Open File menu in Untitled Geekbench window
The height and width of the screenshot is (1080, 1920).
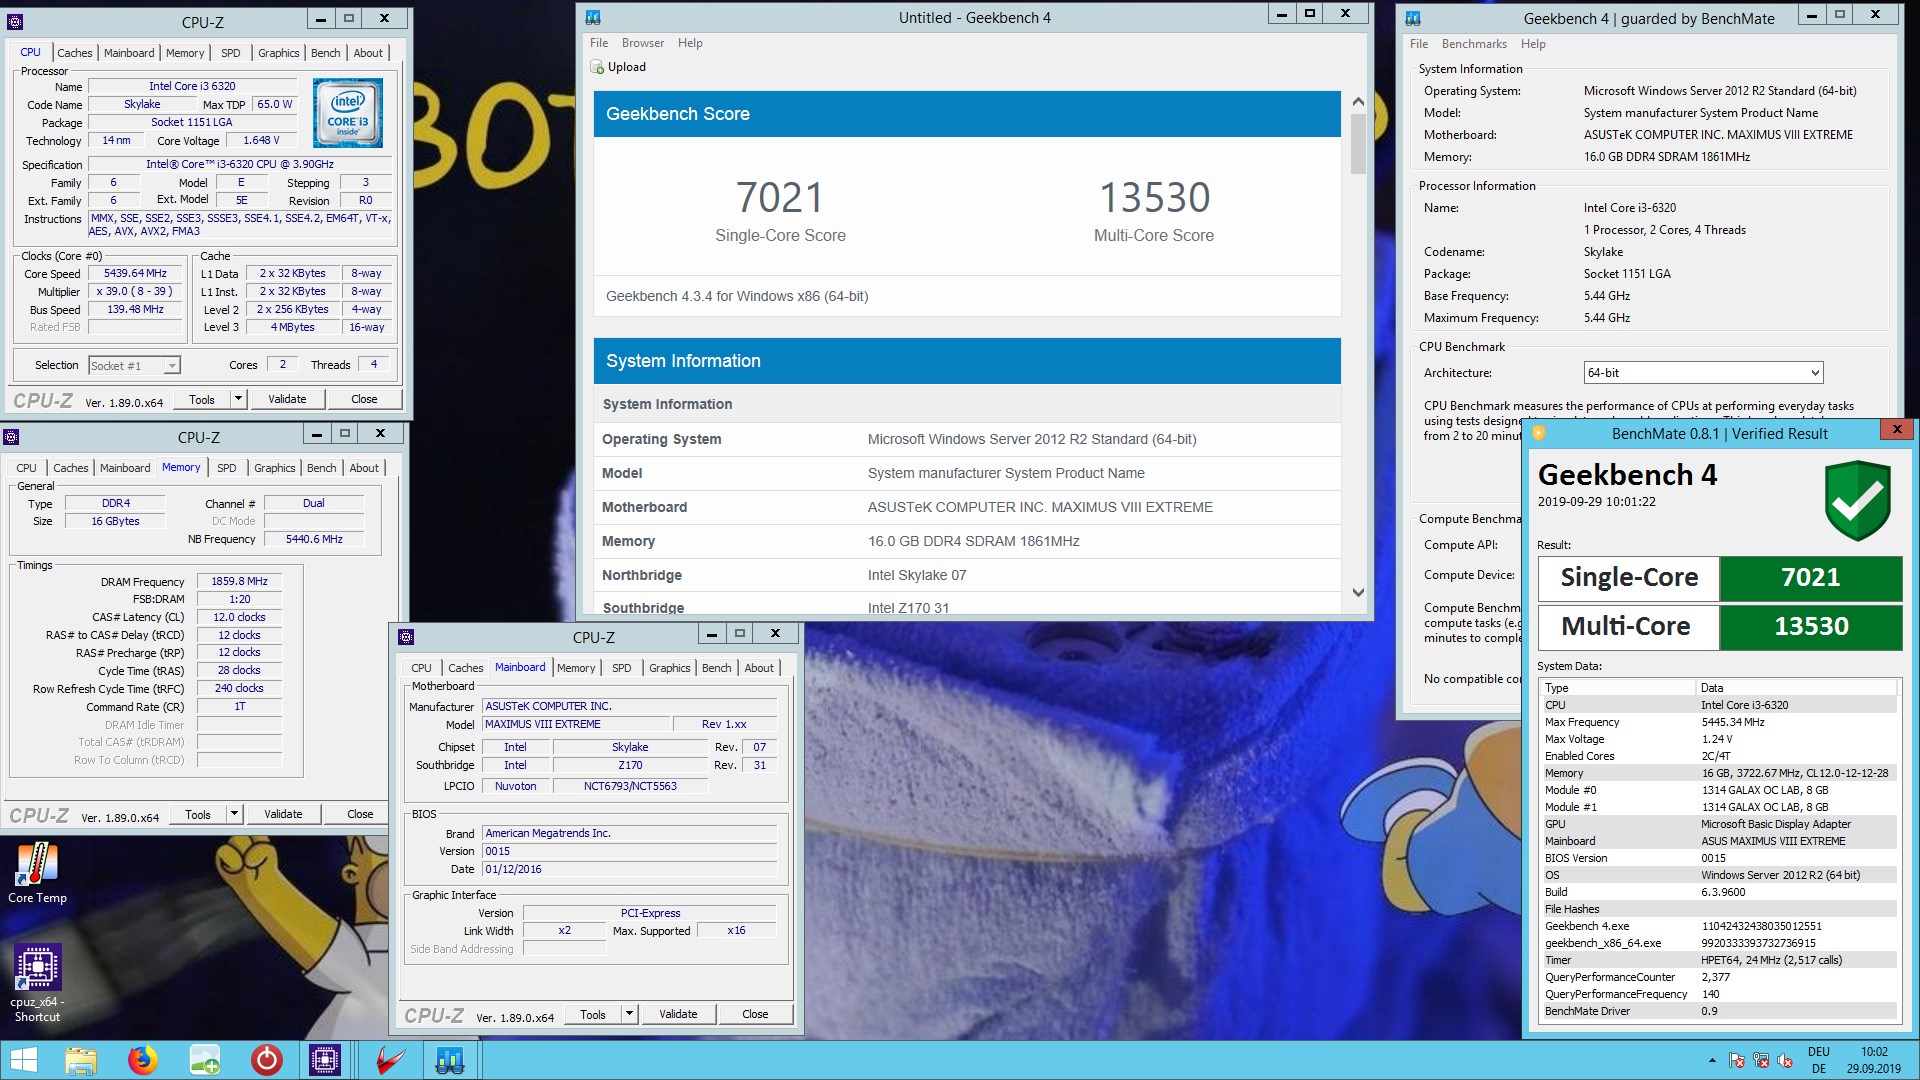(599, 43)
